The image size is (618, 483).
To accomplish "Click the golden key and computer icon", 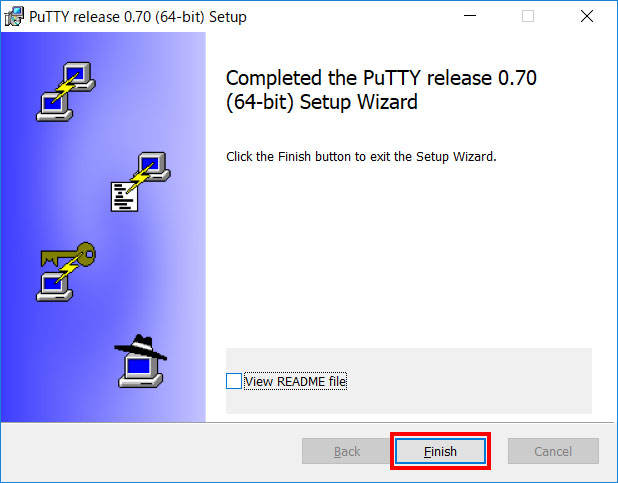I will click(x=66, y=272).
